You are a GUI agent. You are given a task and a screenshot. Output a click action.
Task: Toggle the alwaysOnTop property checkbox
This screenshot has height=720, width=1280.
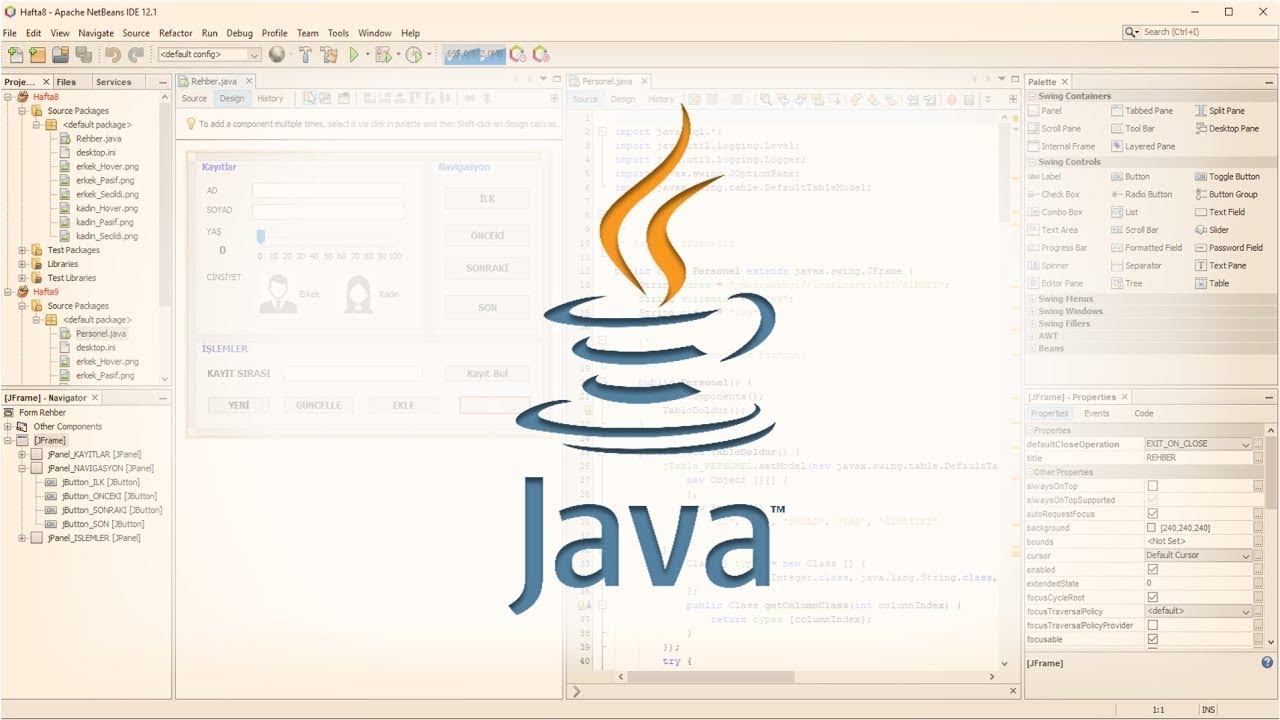(x=1152, y=486)
